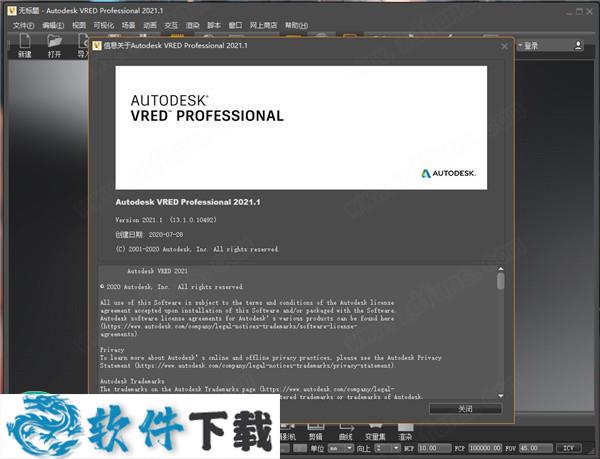Click the software-license-agreements URL text

click(228, 330)
